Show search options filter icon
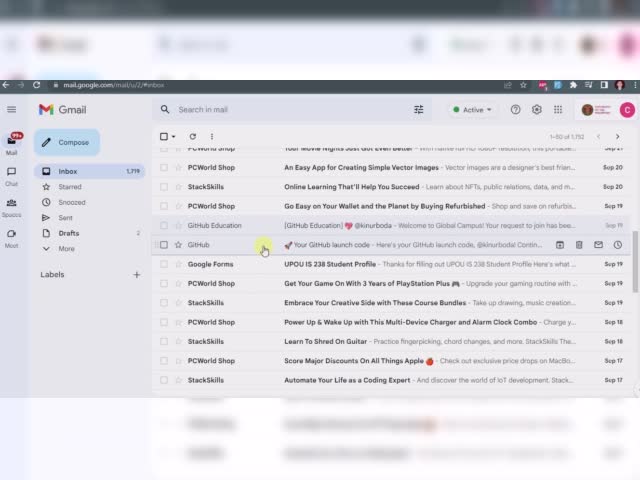Image resolution: width=640 pixels, height=480 pixels. (x=419, y=109)
